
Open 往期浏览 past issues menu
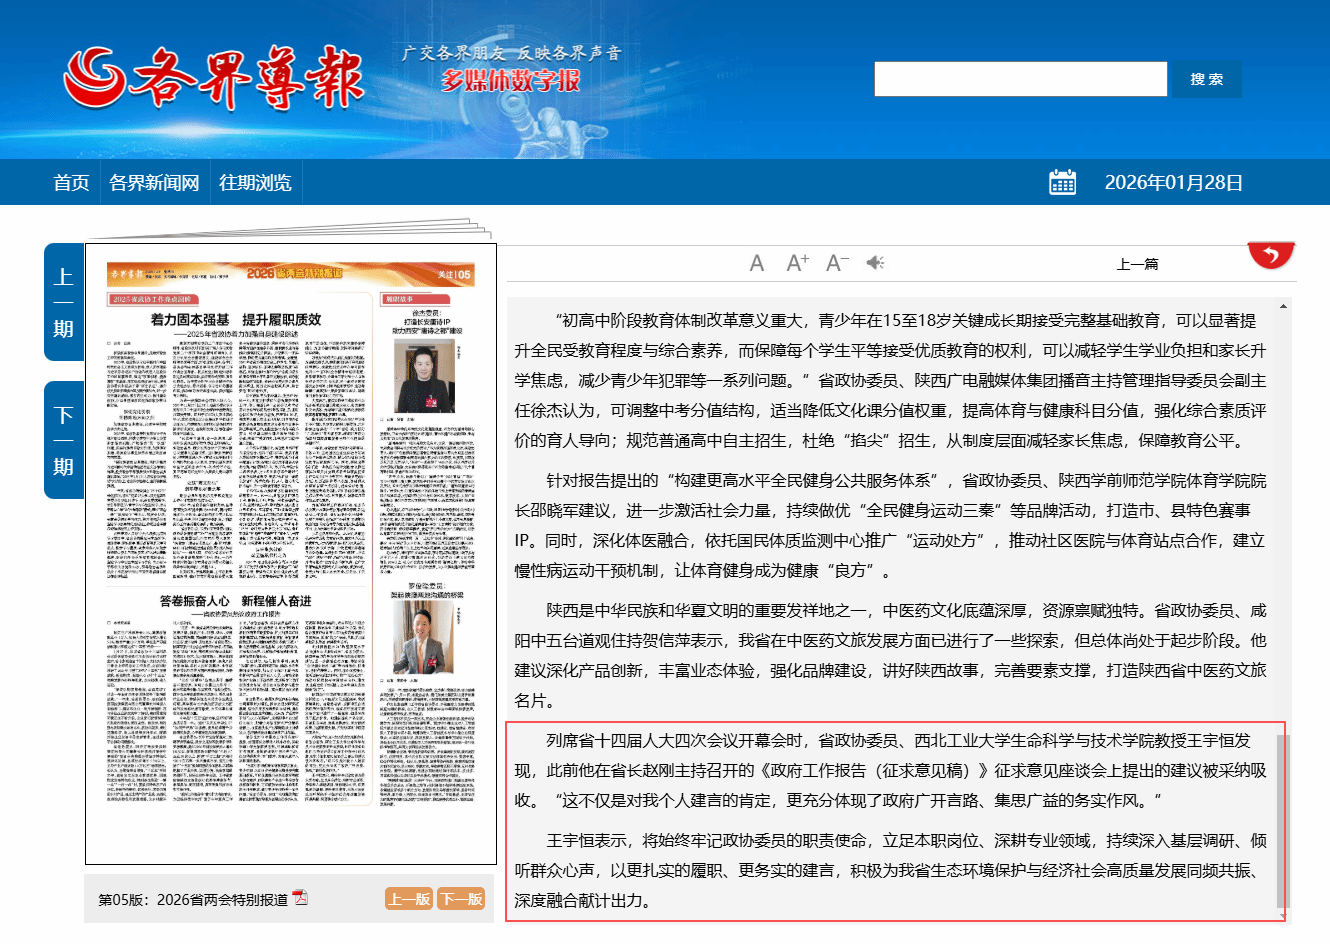[x=255, y=183]
